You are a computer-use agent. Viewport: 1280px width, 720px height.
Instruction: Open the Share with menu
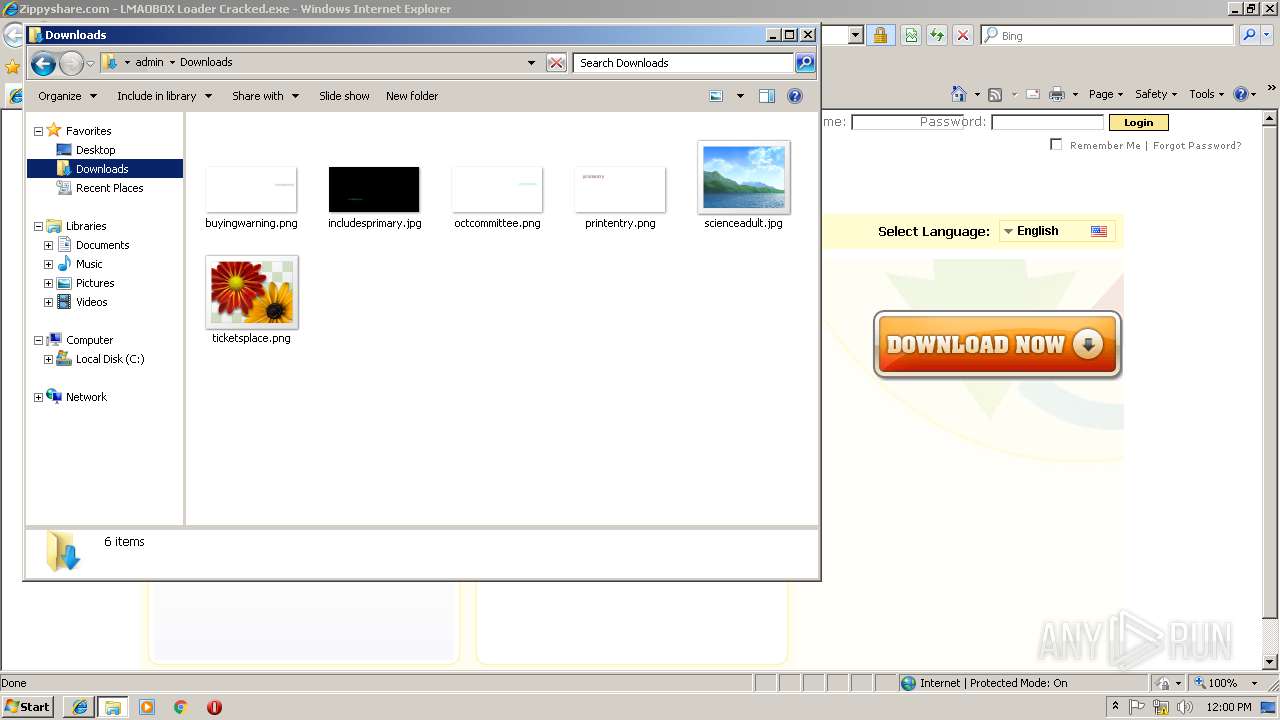[265, 96]
